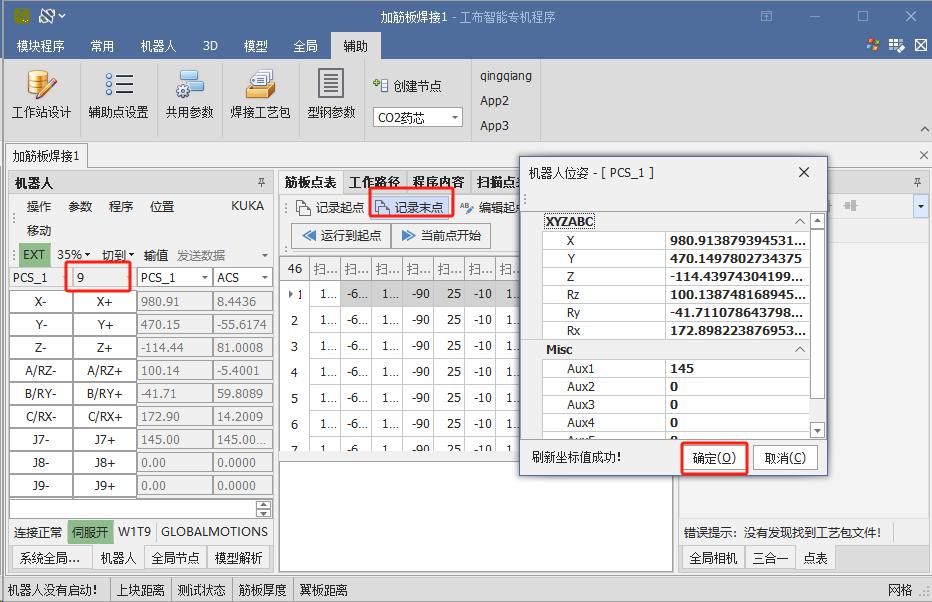
Task: Toggle the 伺服开 servo on indicator
Action: pos(90,532)
